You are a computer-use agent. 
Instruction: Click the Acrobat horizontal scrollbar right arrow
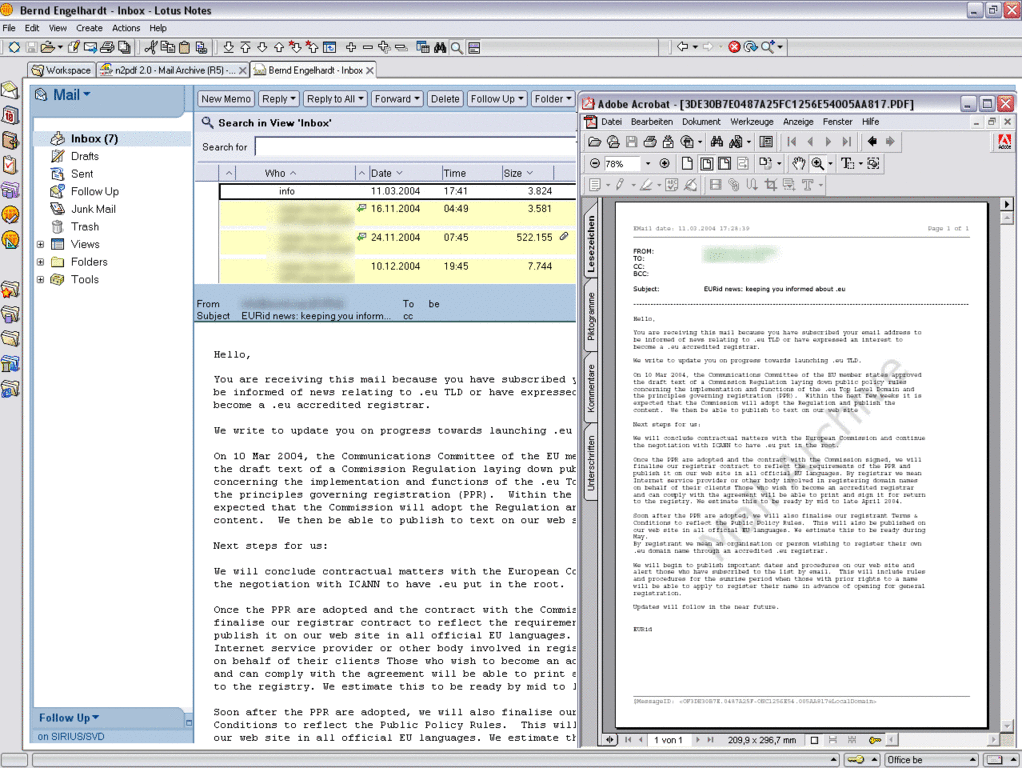pos(993,740)
